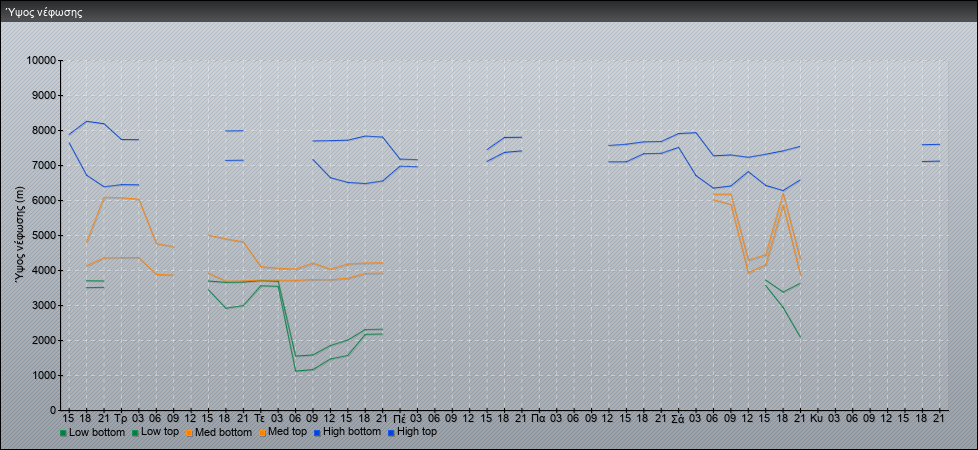Viewport: 978px width, 450px height.
Task: Click the 'Ύψος νέφωσης' panel title
Action: click(x=44, y=12)
